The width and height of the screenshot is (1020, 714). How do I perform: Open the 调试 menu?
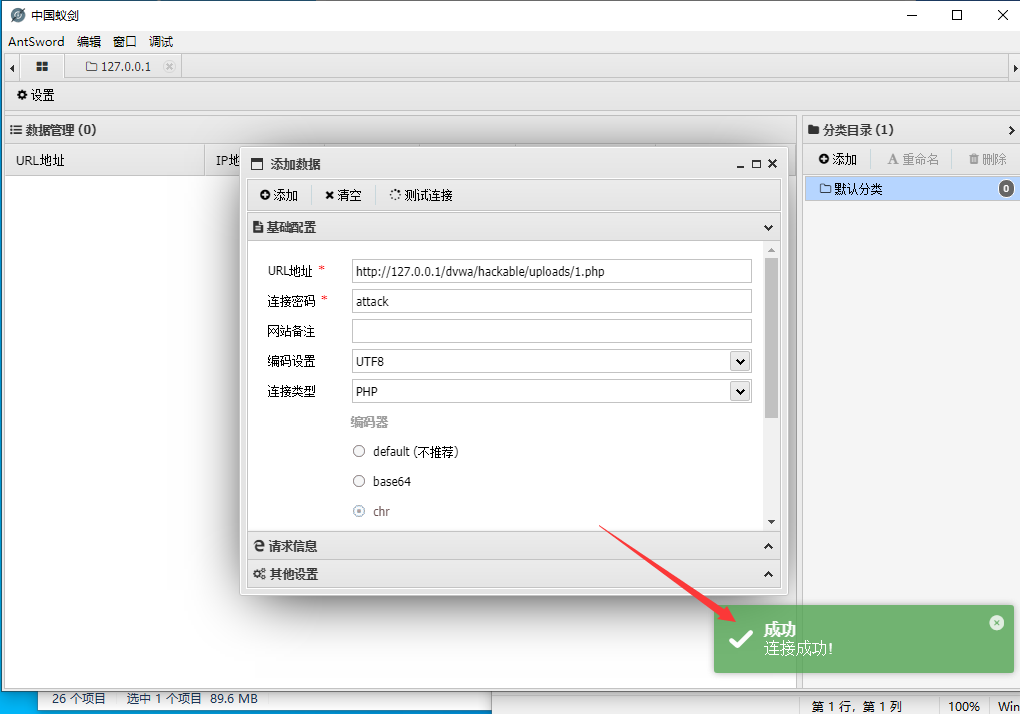pyautogui.click(x=161, y=42)
